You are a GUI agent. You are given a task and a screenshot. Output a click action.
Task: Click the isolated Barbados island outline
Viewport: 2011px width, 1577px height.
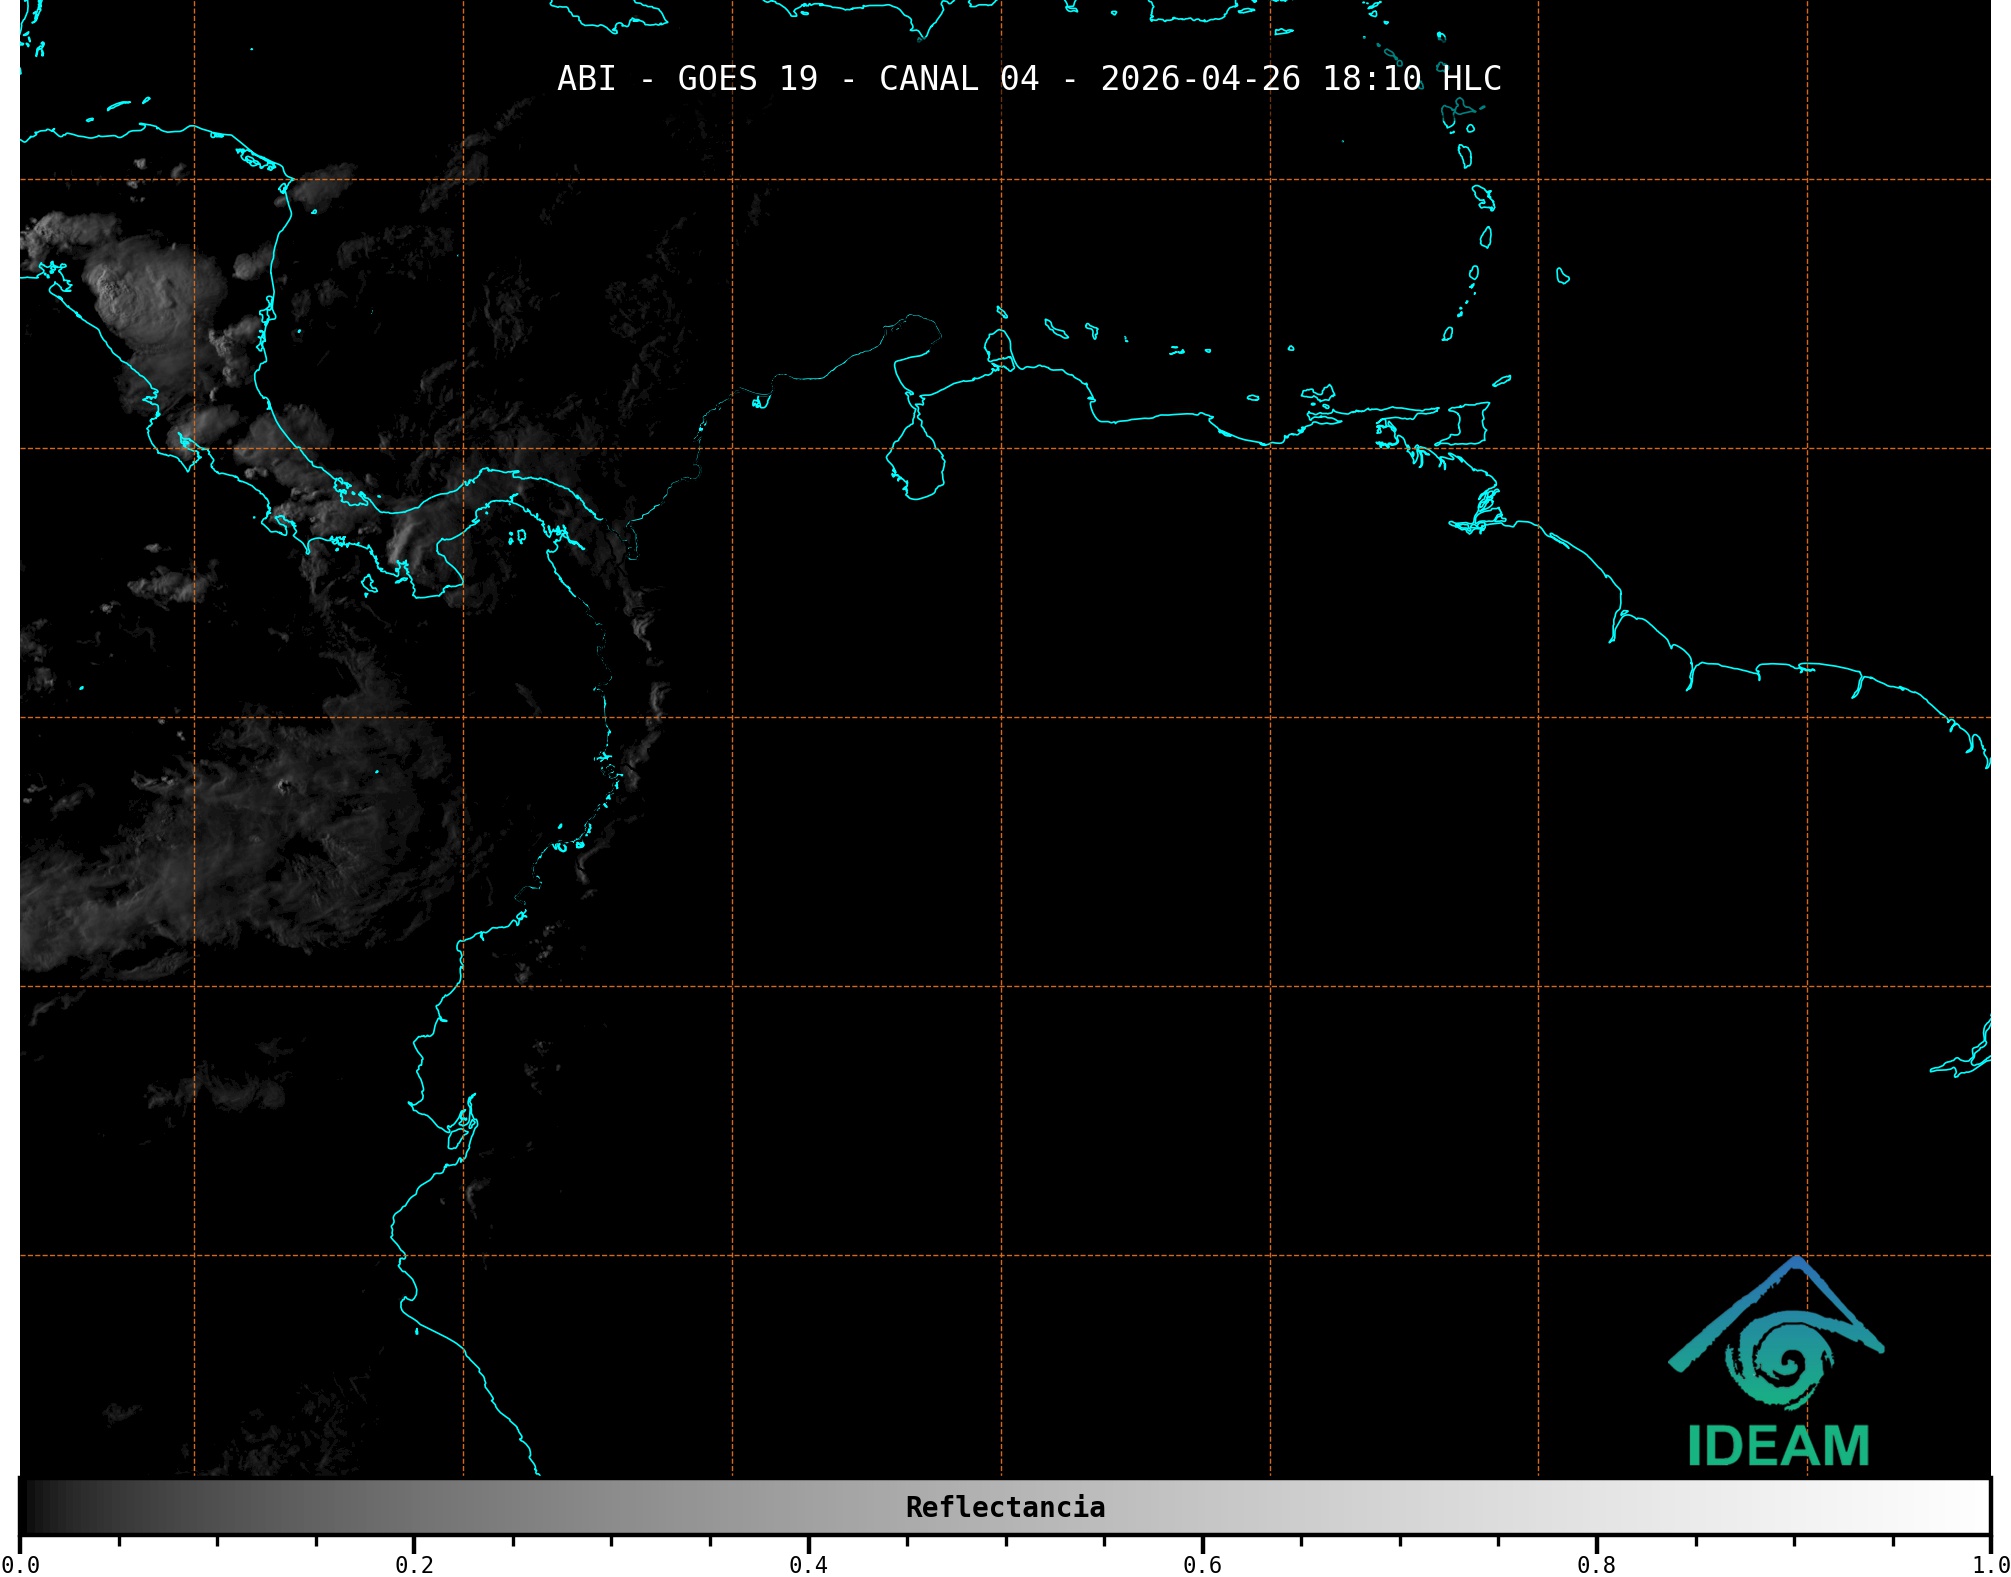(x=1562, y=276)
